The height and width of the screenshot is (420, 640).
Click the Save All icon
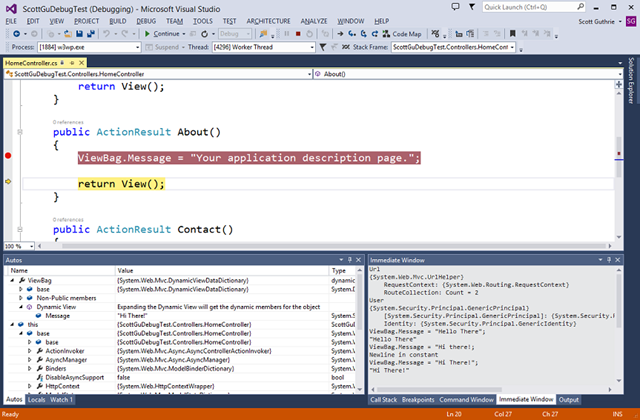(91, 34)
